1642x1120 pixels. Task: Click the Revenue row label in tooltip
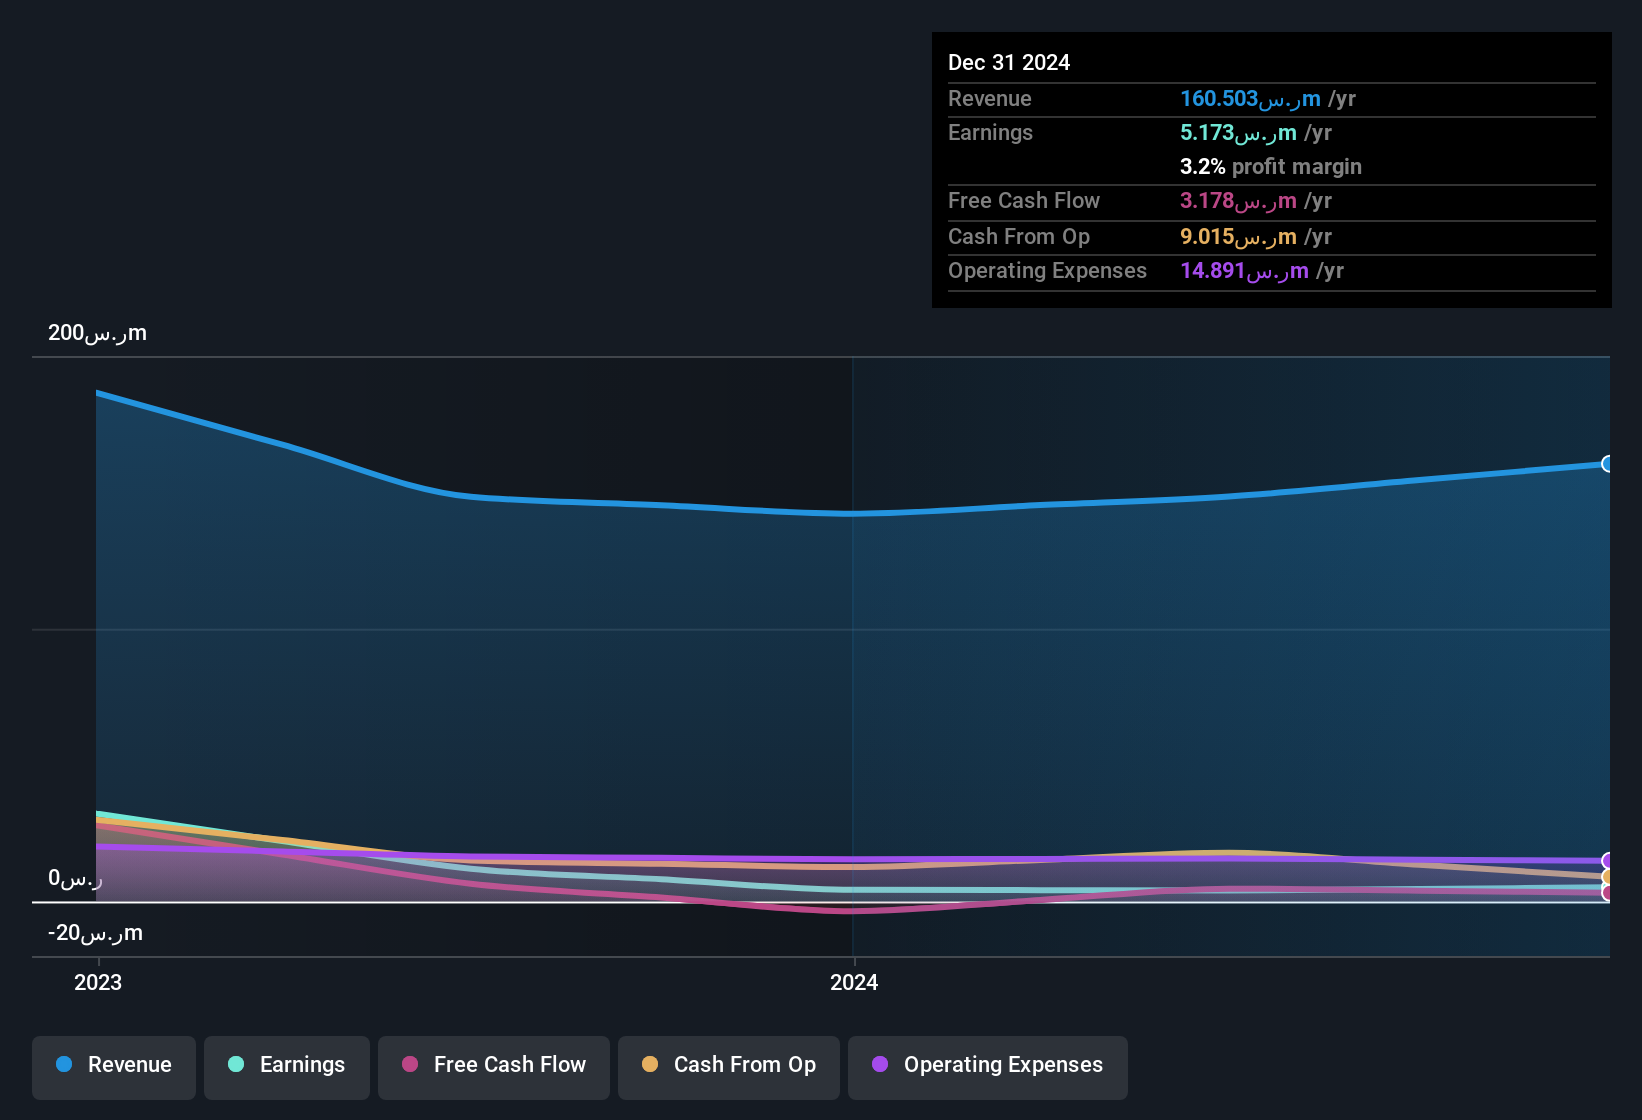coord(990,98)
